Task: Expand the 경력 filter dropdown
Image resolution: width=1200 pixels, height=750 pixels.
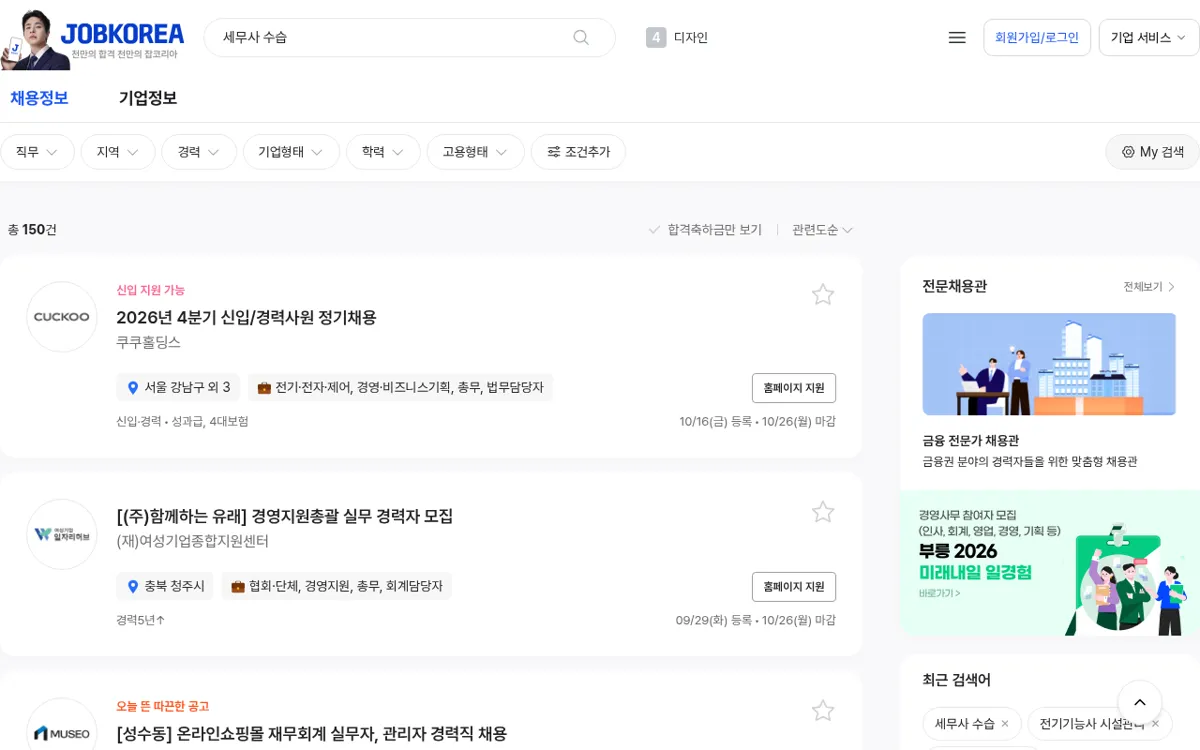Action: pos(199,152)
